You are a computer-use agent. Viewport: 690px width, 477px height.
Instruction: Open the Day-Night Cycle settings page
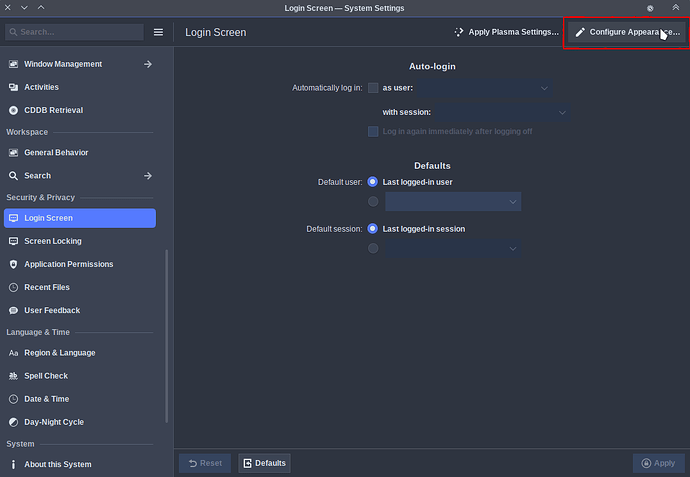coord(80,422)
